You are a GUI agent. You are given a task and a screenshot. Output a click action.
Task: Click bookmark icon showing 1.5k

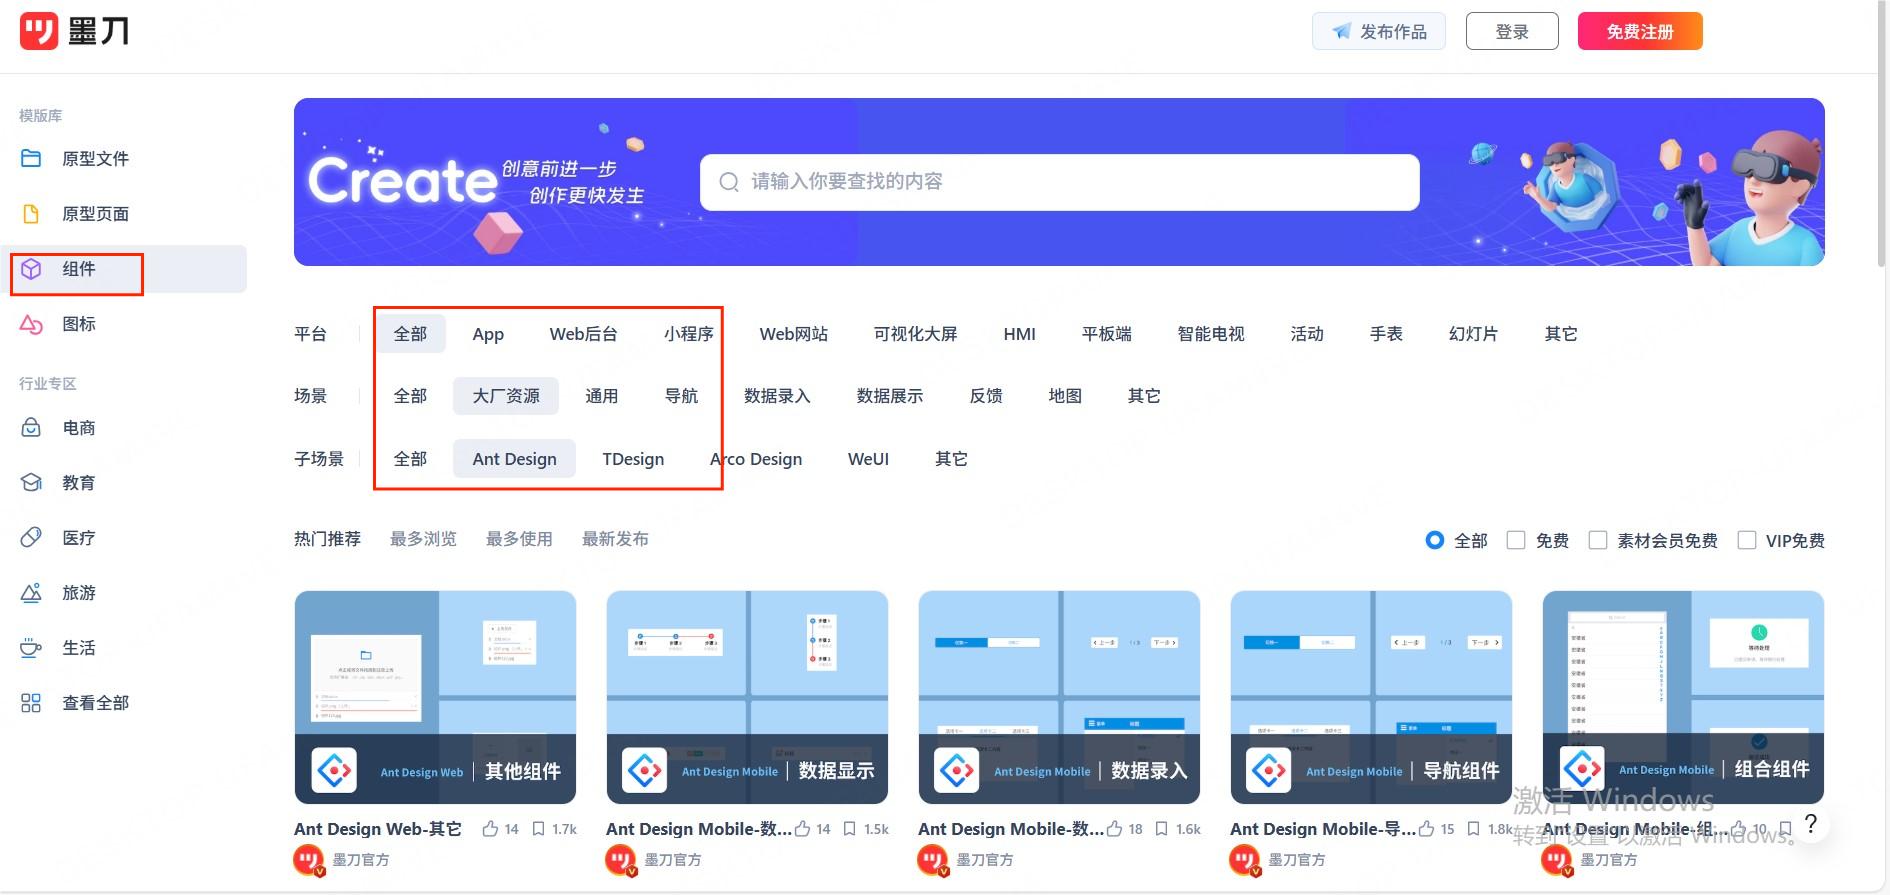click(850, 828)
